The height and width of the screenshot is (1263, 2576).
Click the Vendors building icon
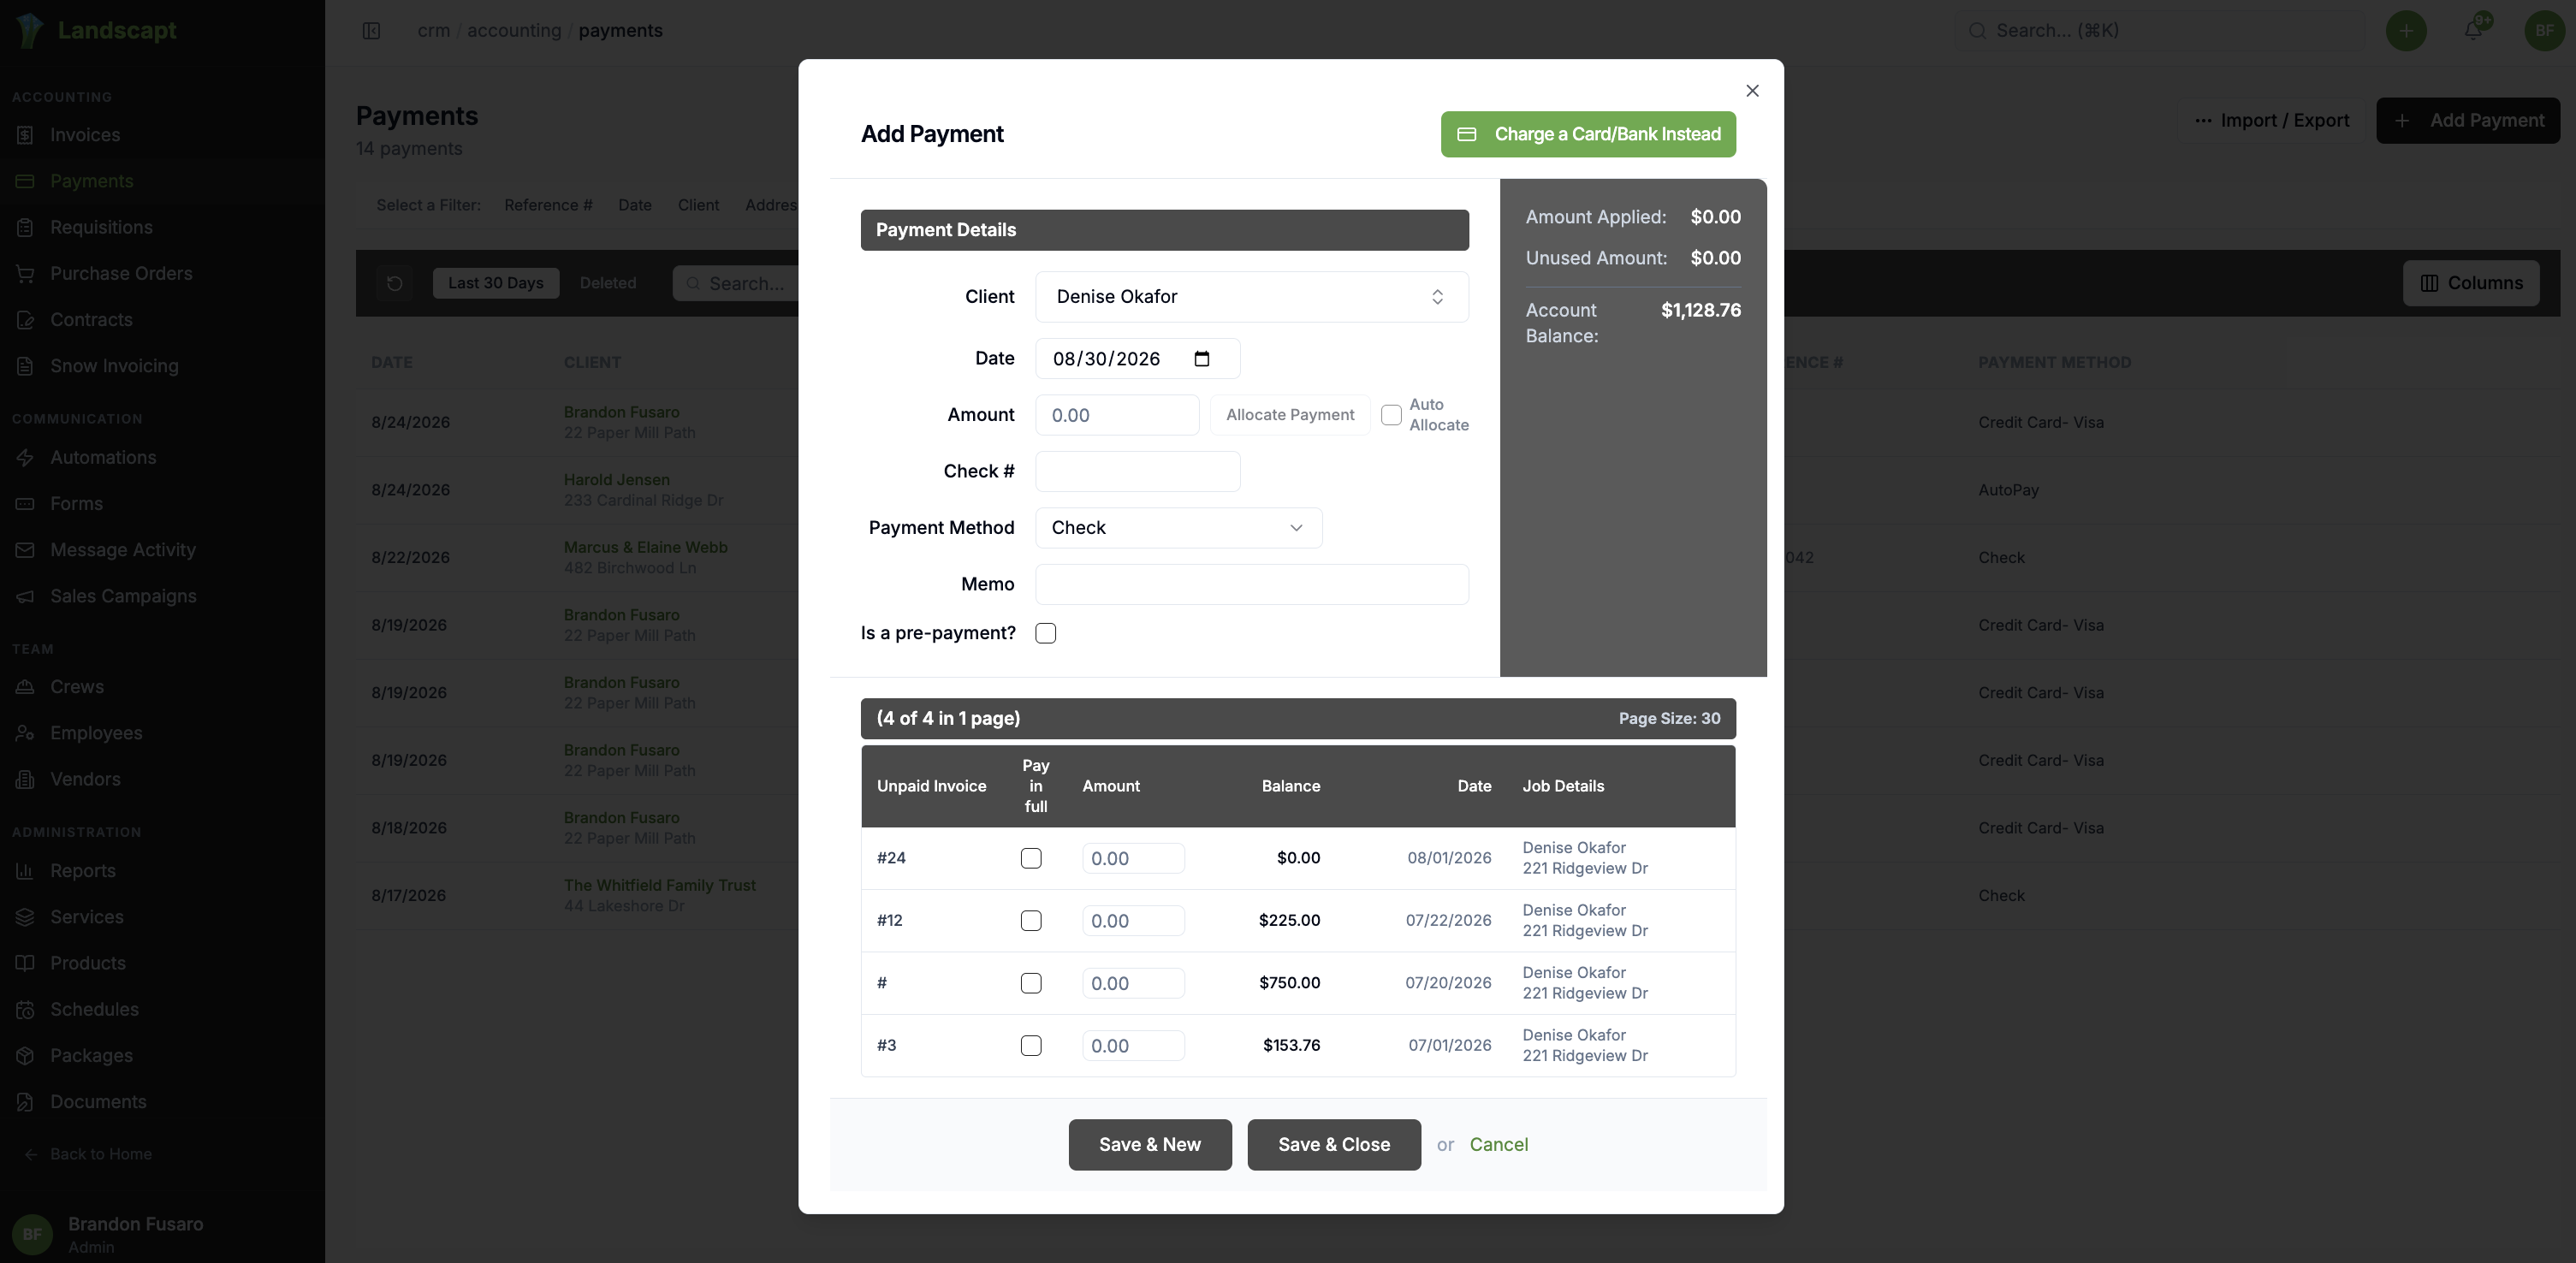pyautogui.click(x=26, y=780)
